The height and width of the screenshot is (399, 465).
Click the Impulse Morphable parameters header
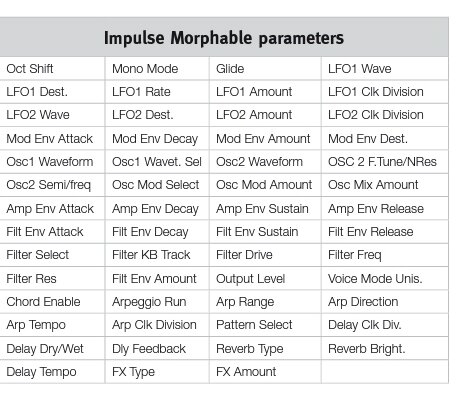(x=224, y=37)
